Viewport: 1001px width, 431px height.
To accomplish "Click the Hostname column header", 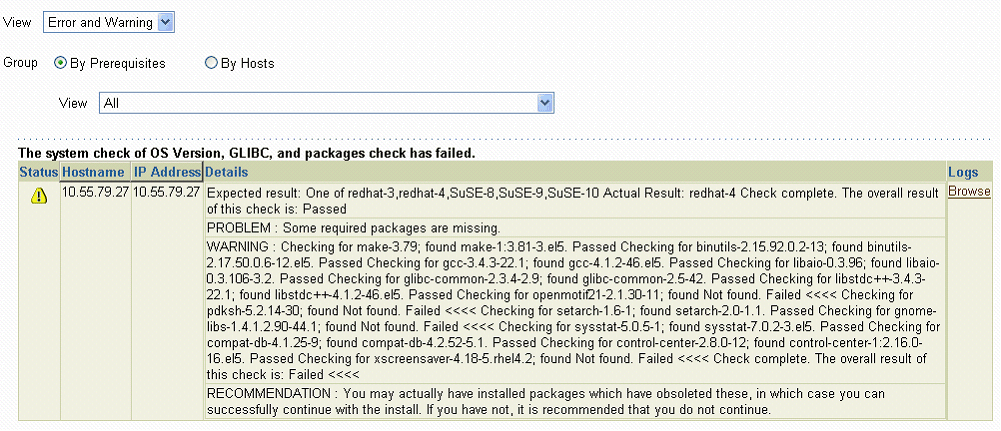I will pos(95,172).
